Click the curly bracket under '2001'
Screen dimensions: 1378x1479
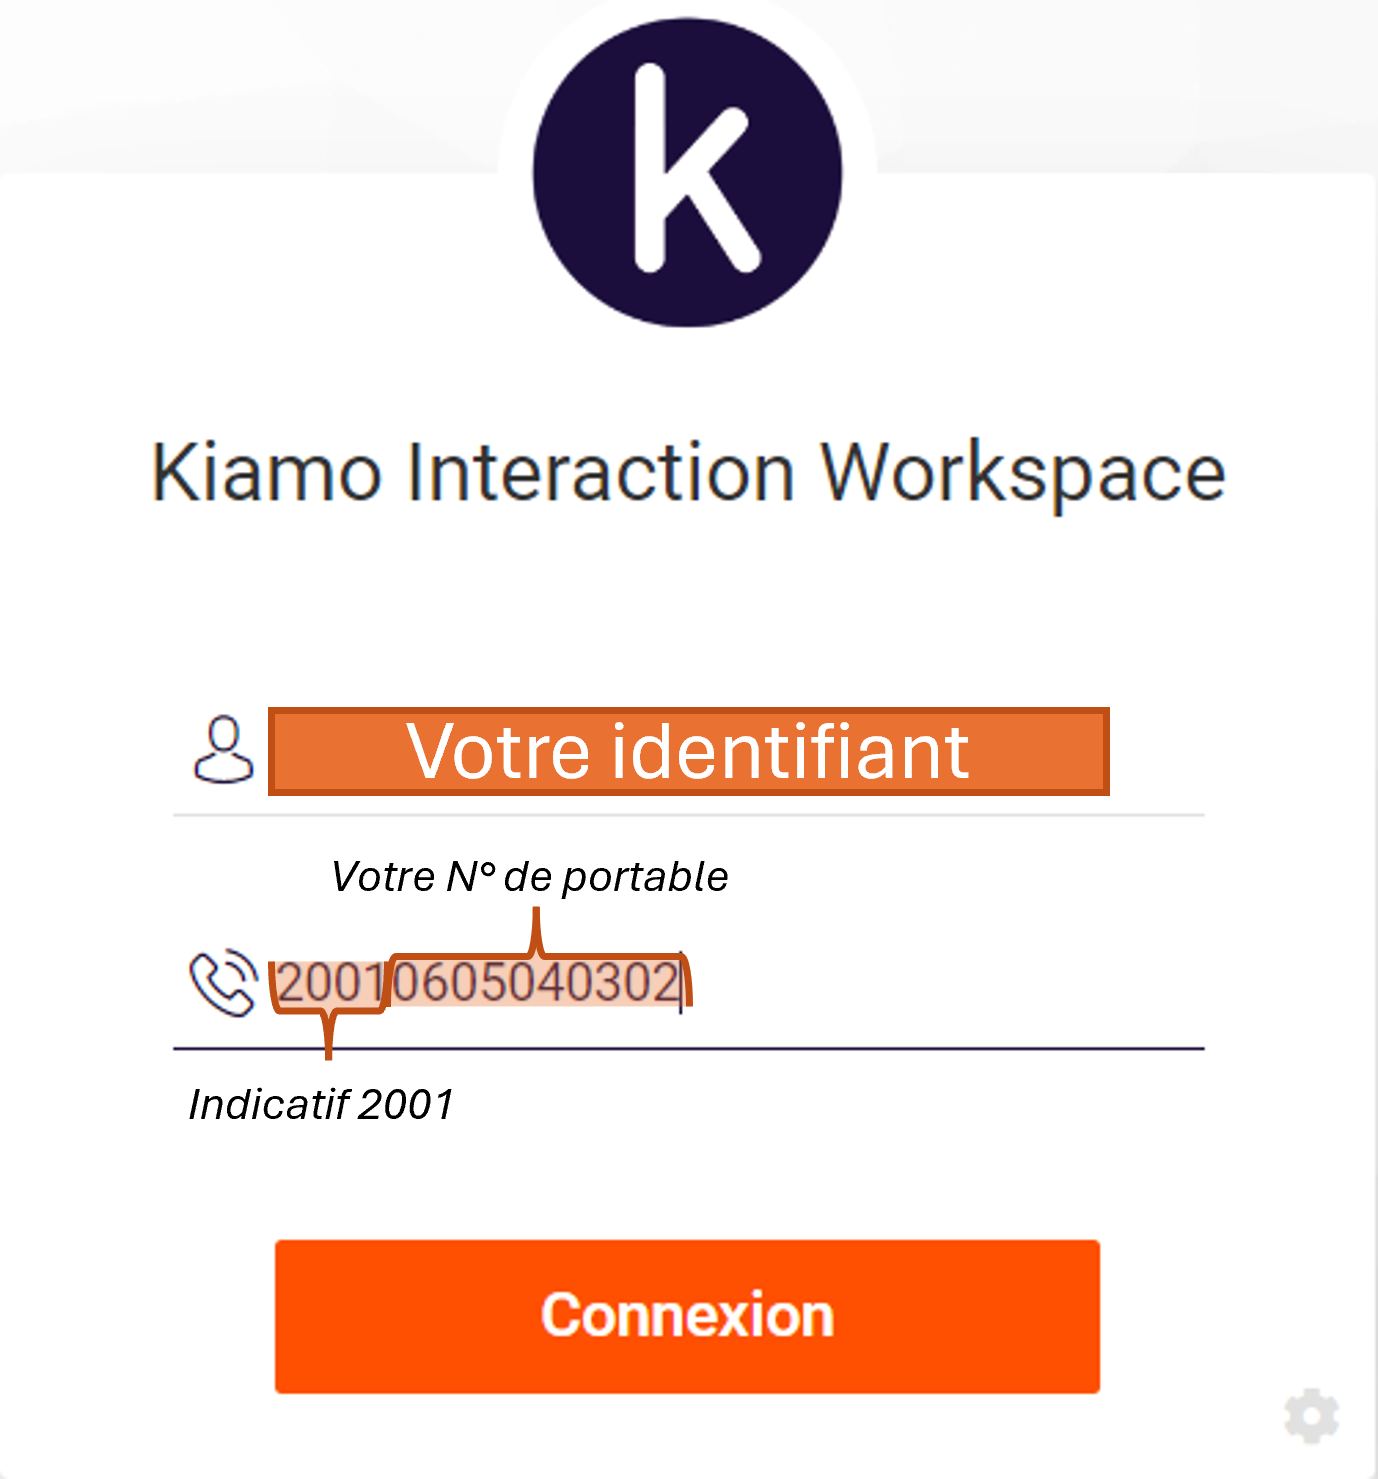pyautogui.click(x=328, y=1030)
